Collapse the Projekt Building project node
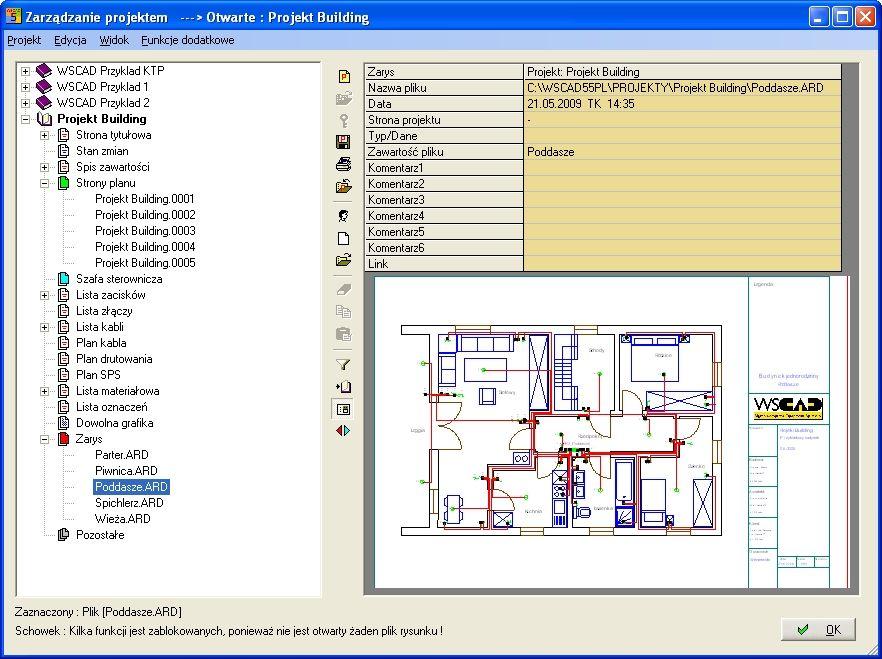Screen dimensions: 882x659 click(x=25, y=119)
